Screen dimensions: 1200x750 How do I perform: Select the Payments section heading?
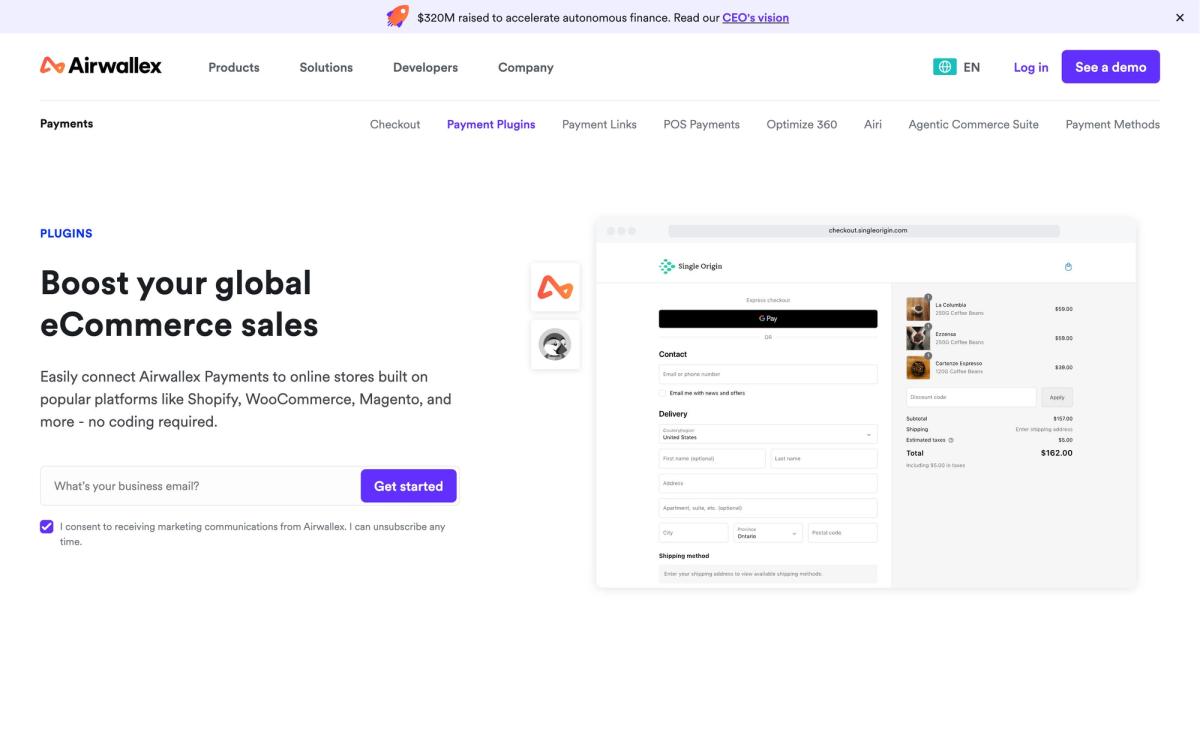point(66,124)
